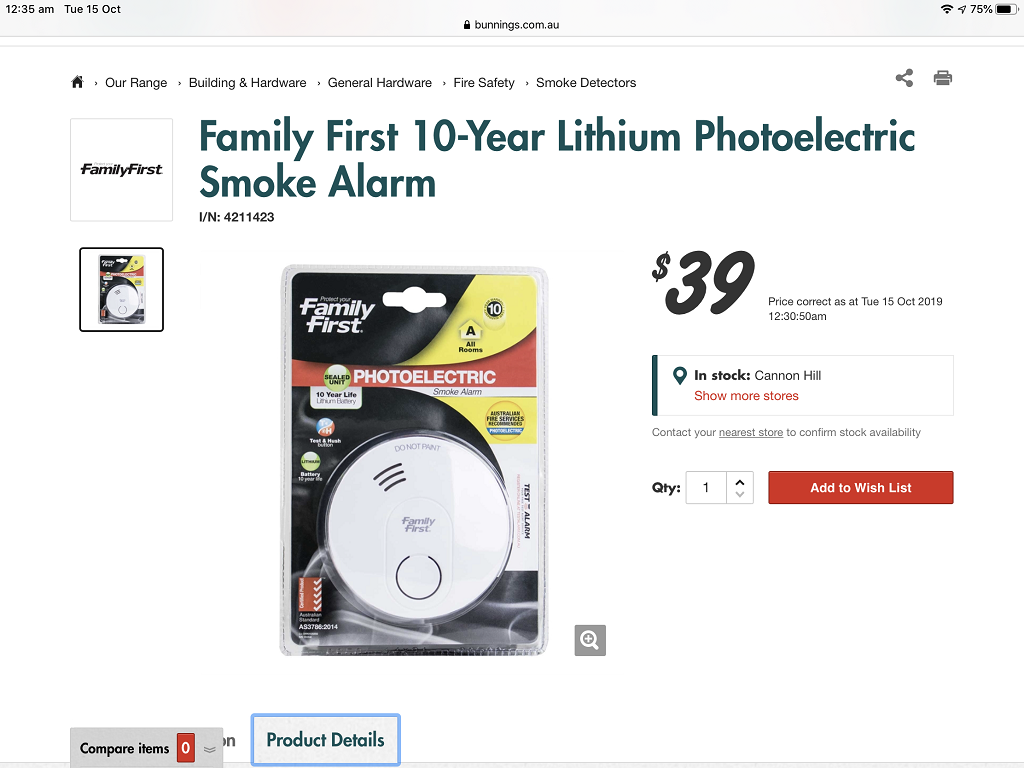Decrease quantity with down arrow
This screenshot has width=1024, height=768.
tap(740, 494)
